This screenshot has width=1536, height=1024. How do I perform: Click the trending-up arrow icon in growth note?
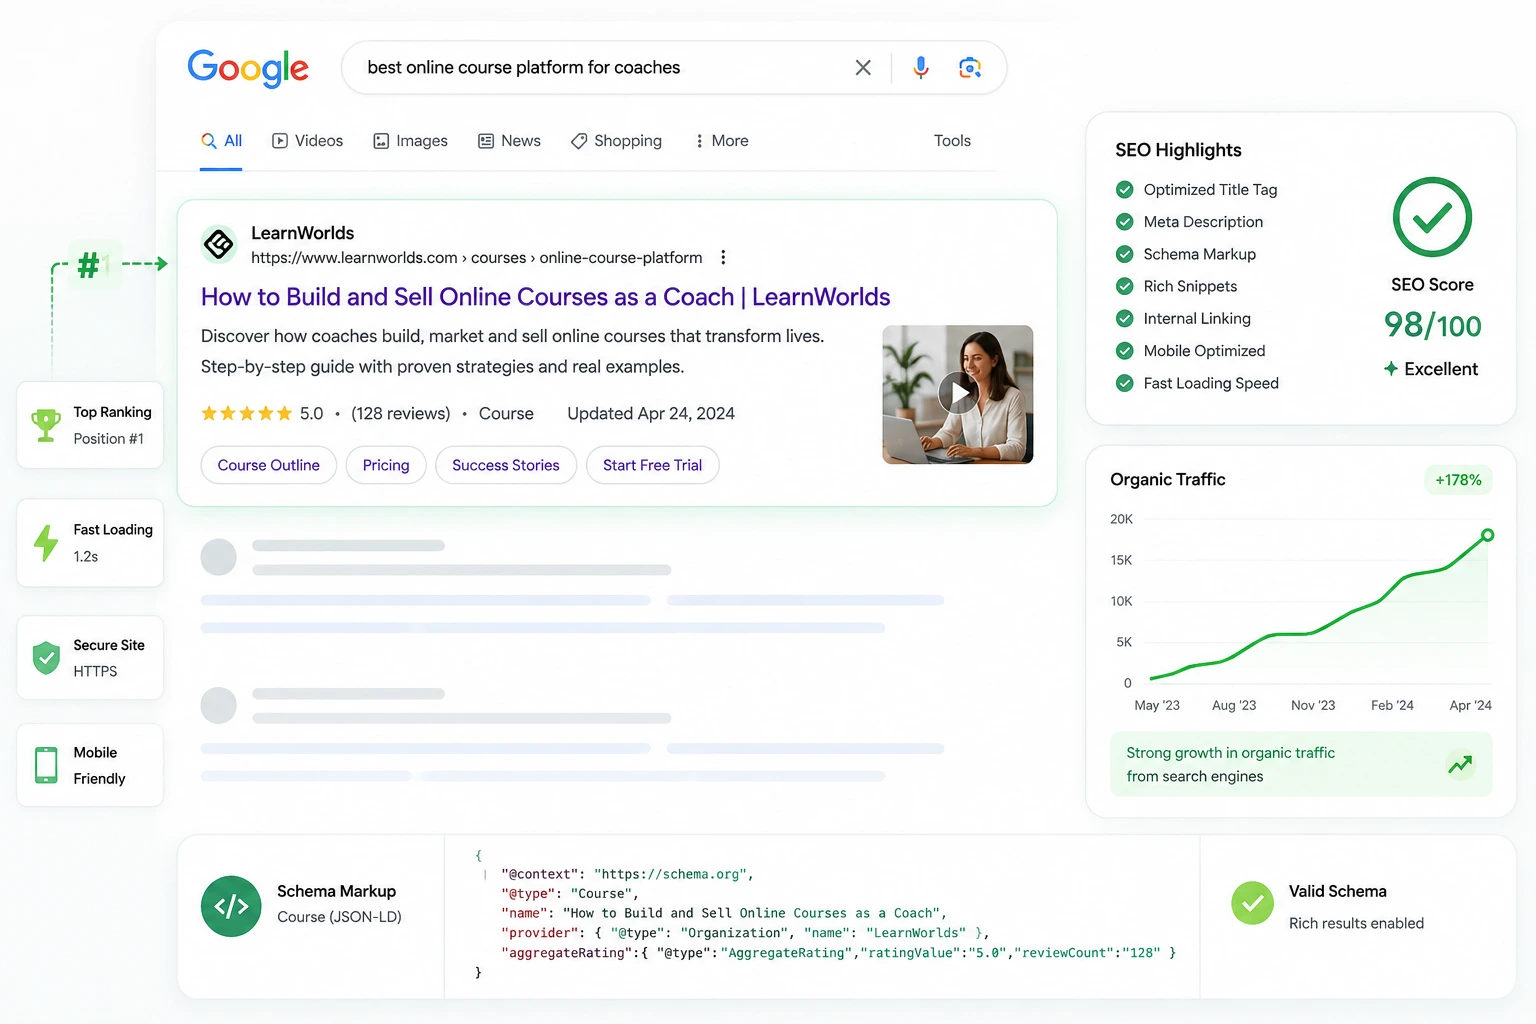click(1460, 765)
